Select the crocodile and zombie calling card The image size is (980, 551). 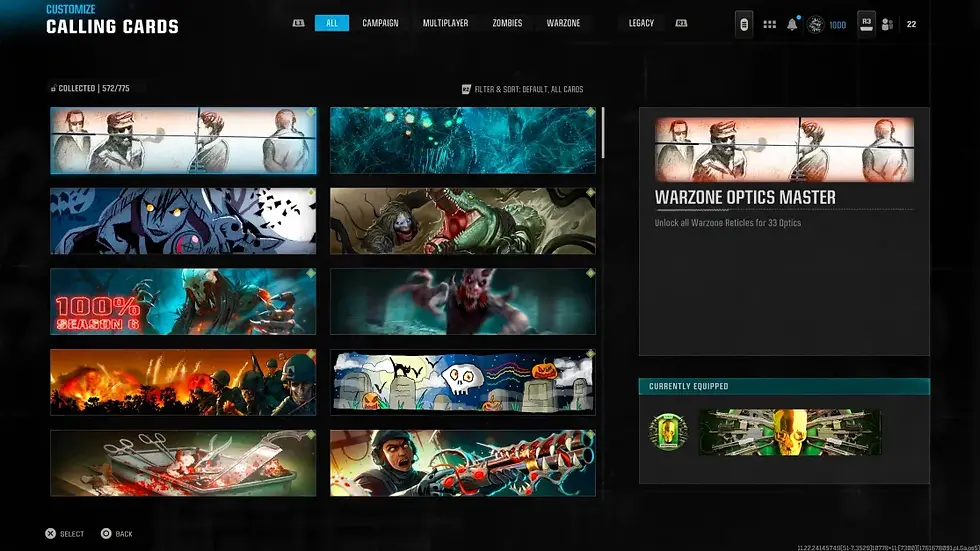tap(462, 221)
